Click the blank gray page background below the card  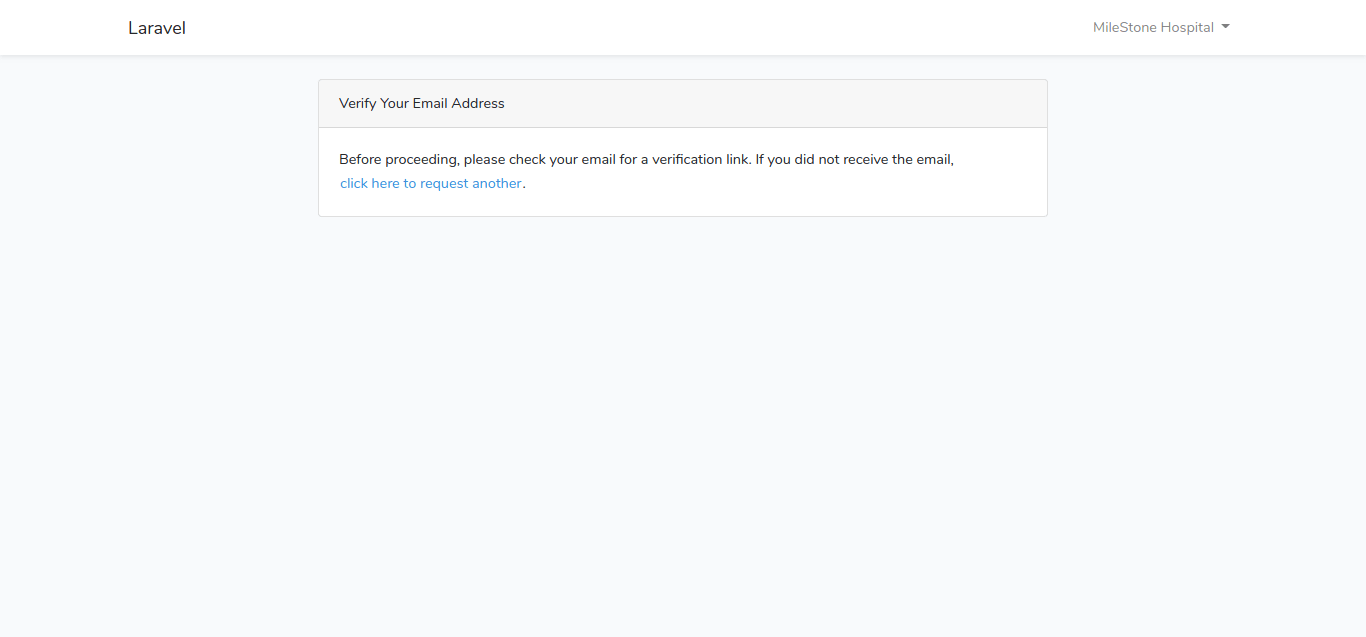[x=682, y=420]
